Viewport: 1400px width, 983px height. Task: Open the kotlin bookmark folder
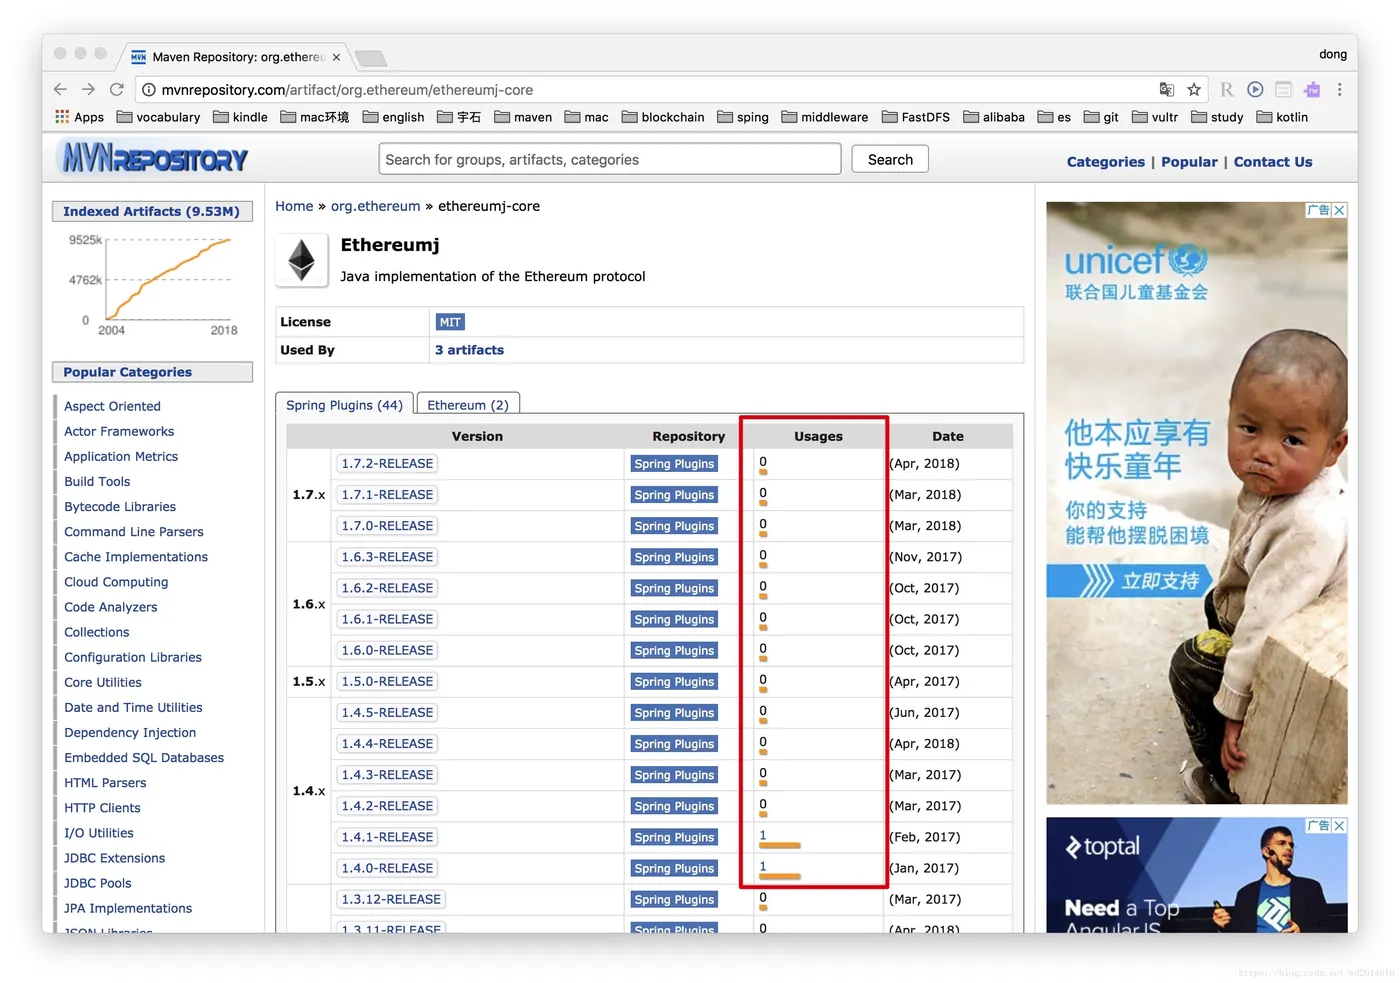[1282, 117]
